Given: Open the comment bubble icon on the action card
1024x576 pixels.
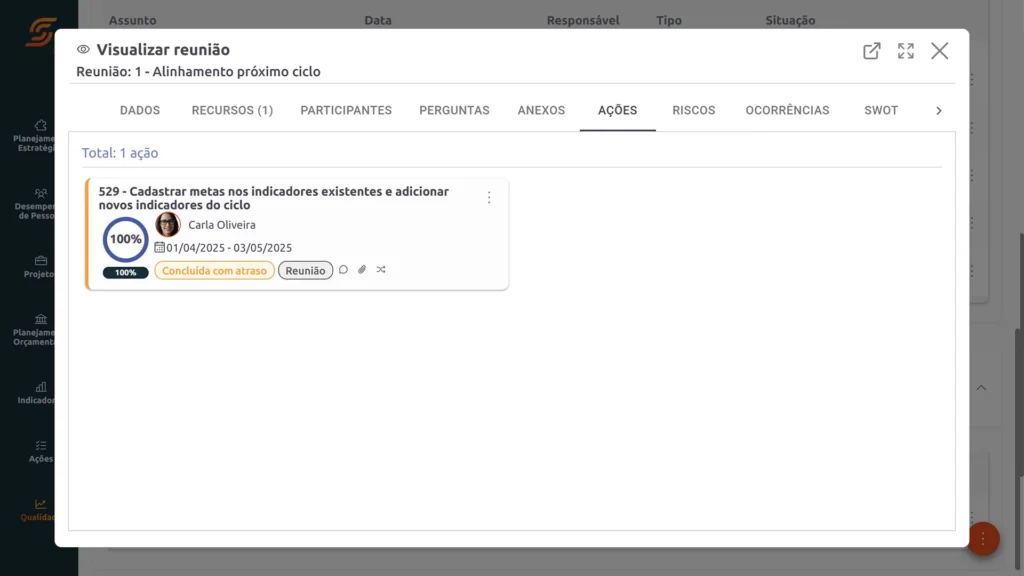Looking at the screenshot, I should 343,269.
